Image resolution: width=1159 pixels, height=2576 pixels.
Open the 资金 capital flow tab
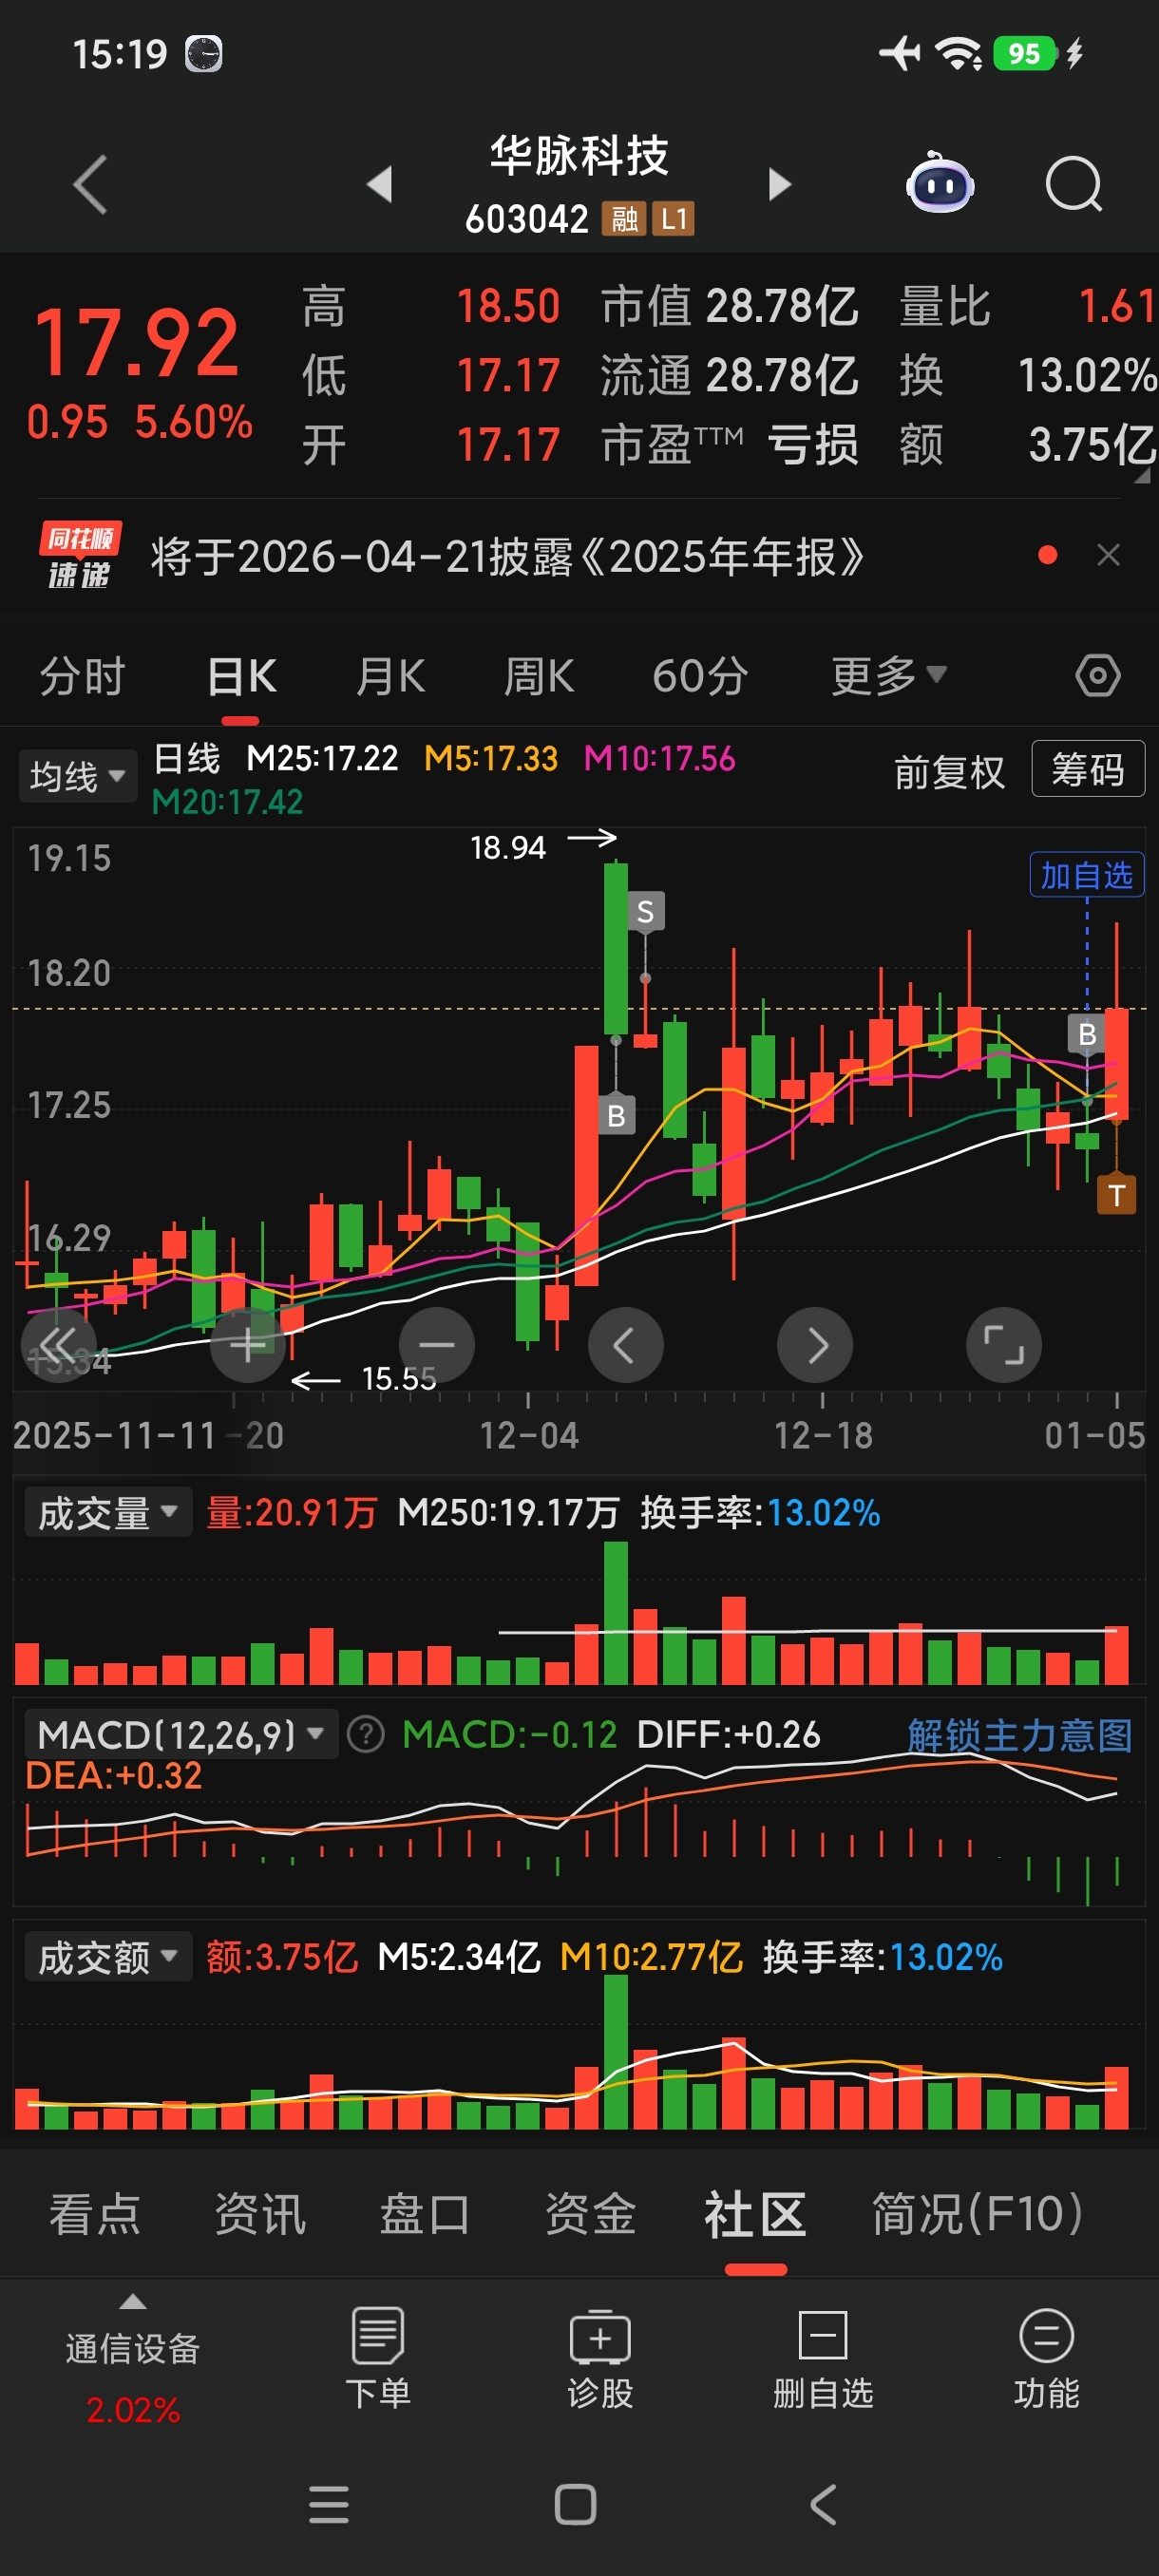590,2213
